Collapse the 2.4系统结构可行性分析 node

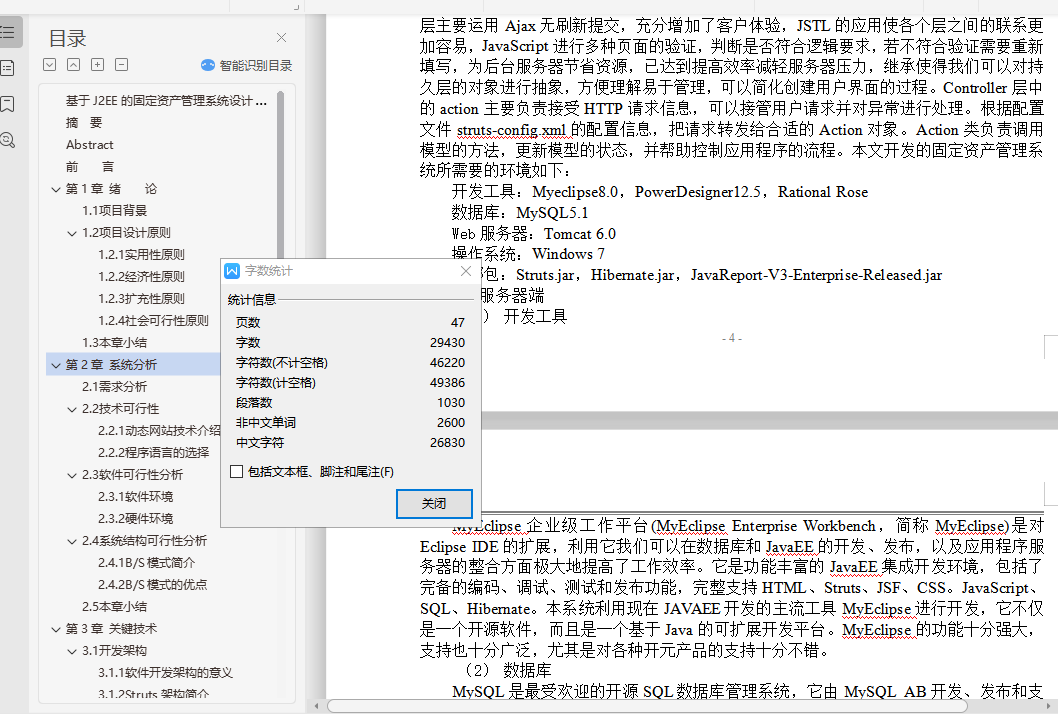(x=72, y=541)
